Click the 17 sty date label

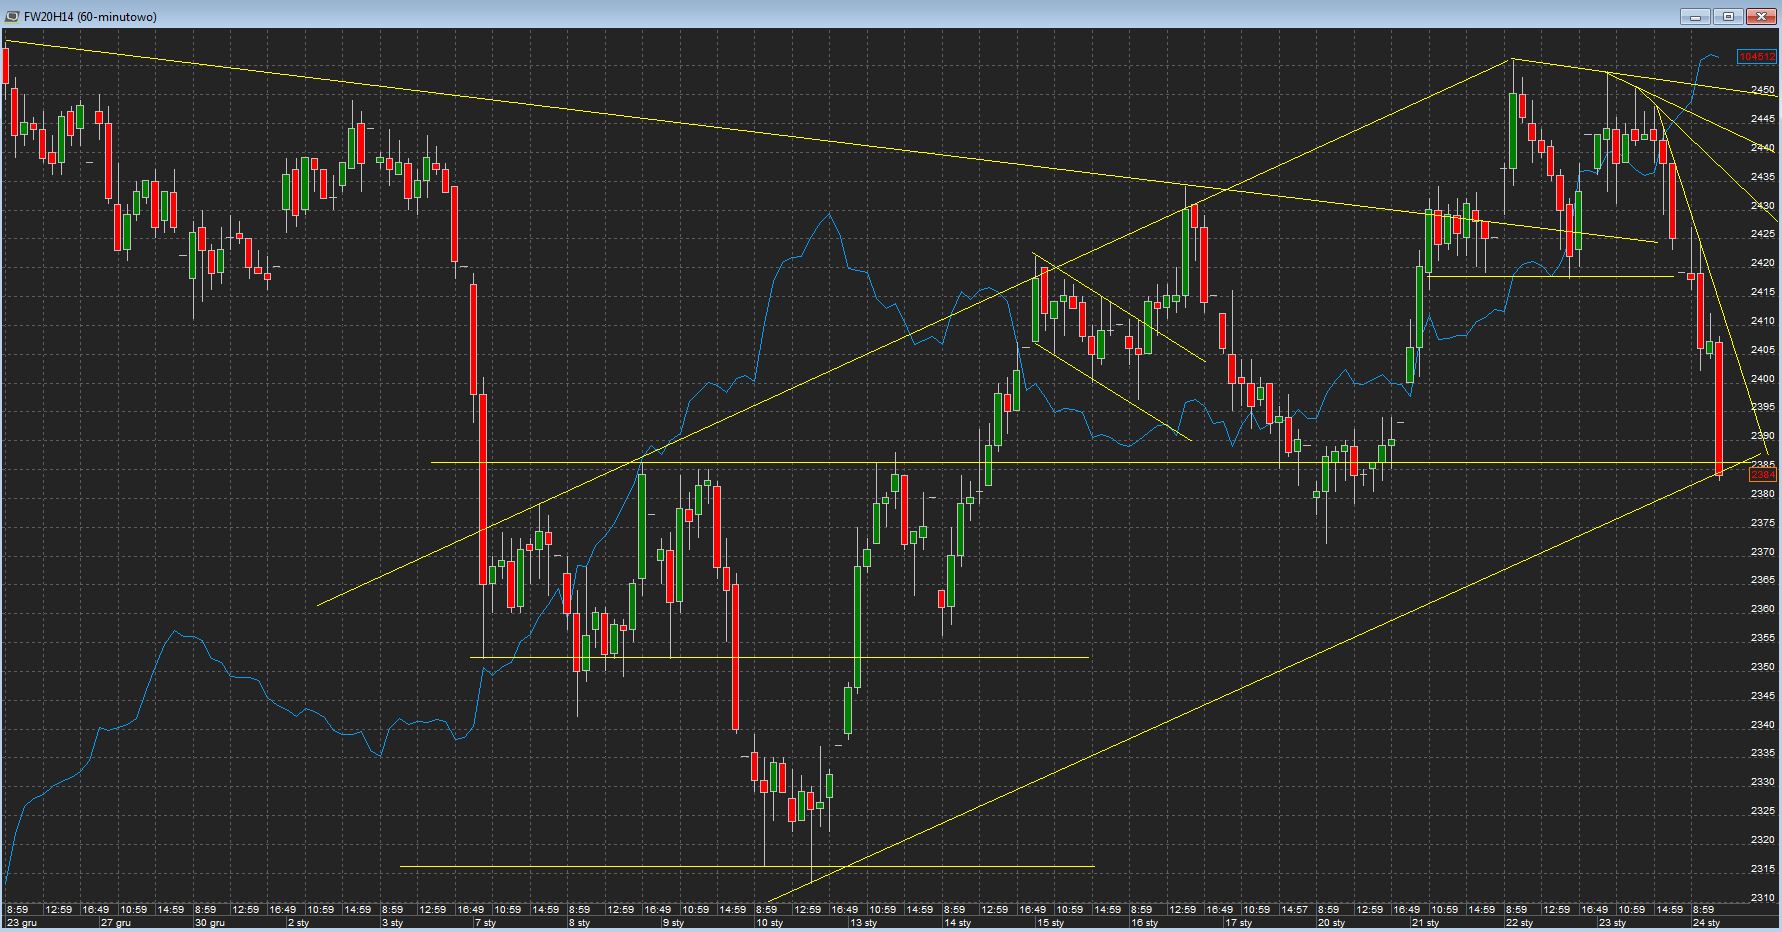[1239, 923]
